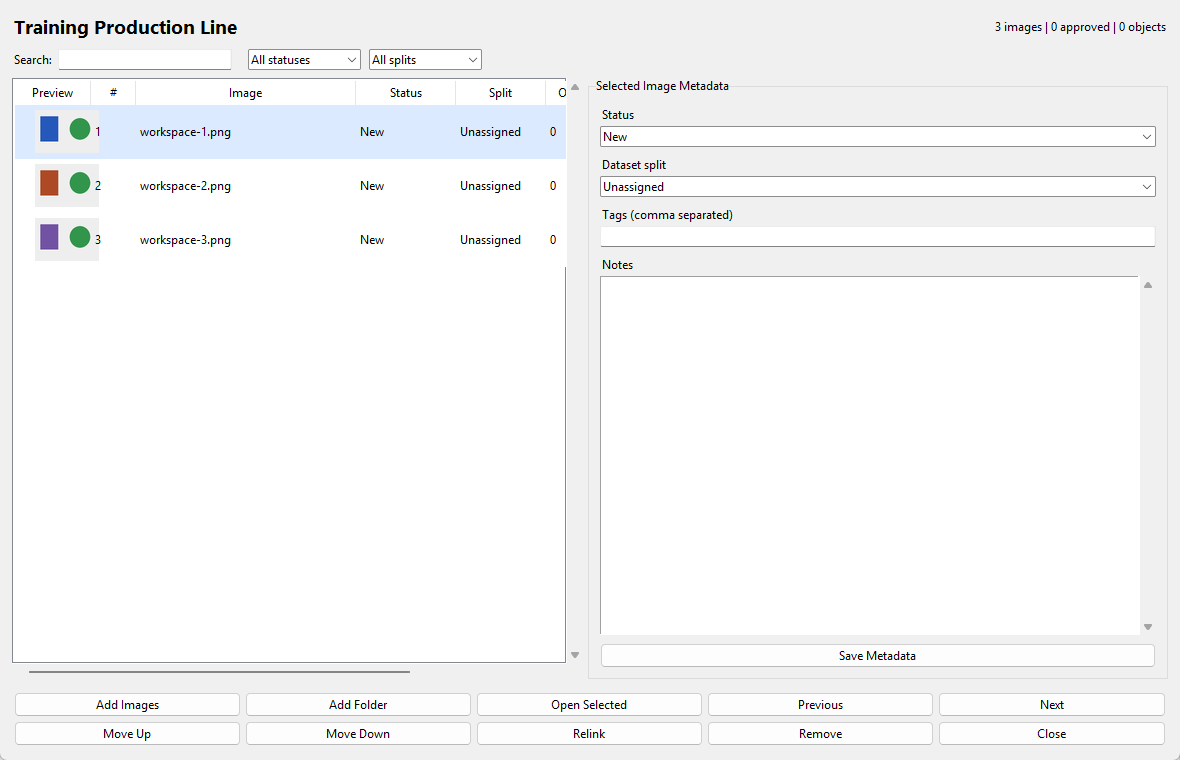Select the workspace-1.png preview thumbnail
This screenshot has height=760, width=1180.
(x=66, y=132)
